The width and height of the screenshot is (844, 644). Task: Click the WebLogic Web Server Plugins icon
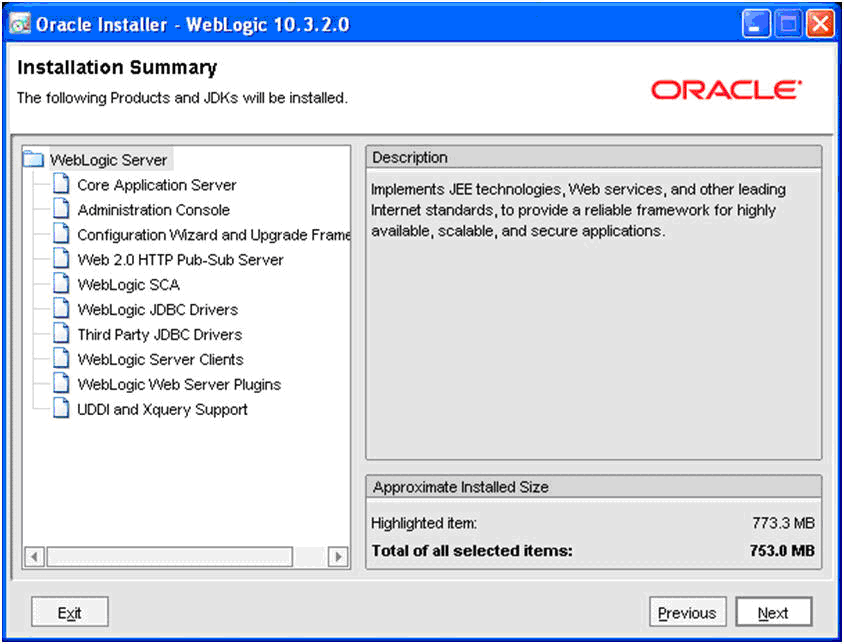click(x=61, y=384)
